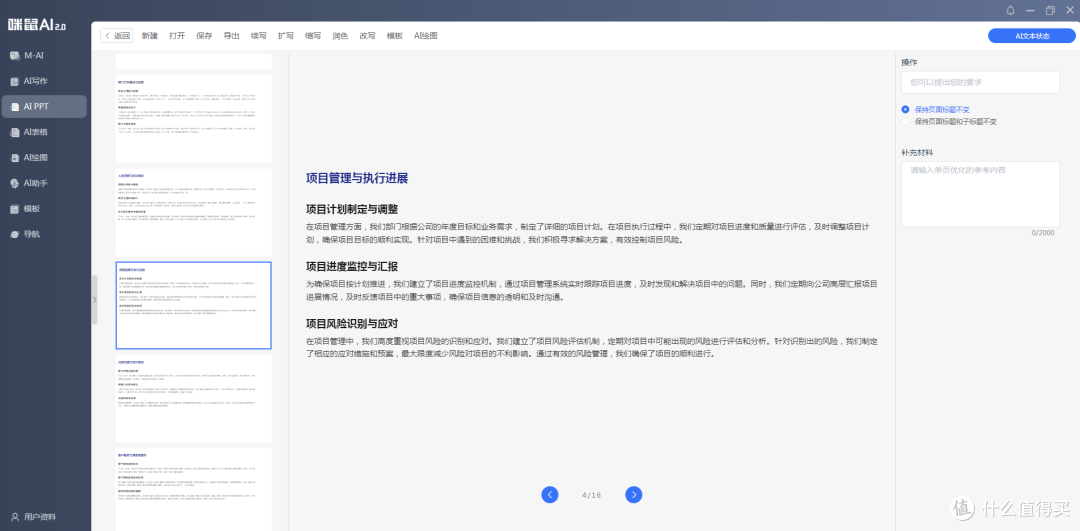
Task: Click 扩写 in the toolbar
Action: [x=286, y=36]
